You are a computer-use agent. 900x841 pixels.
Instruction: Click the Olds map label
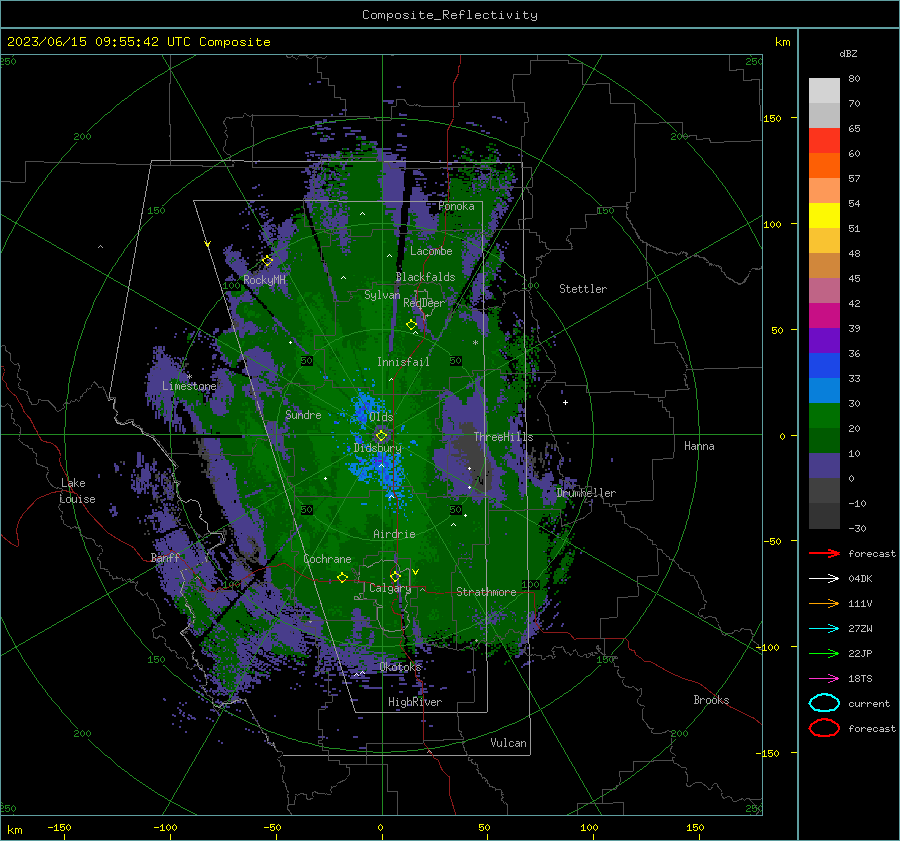(381, 416)
